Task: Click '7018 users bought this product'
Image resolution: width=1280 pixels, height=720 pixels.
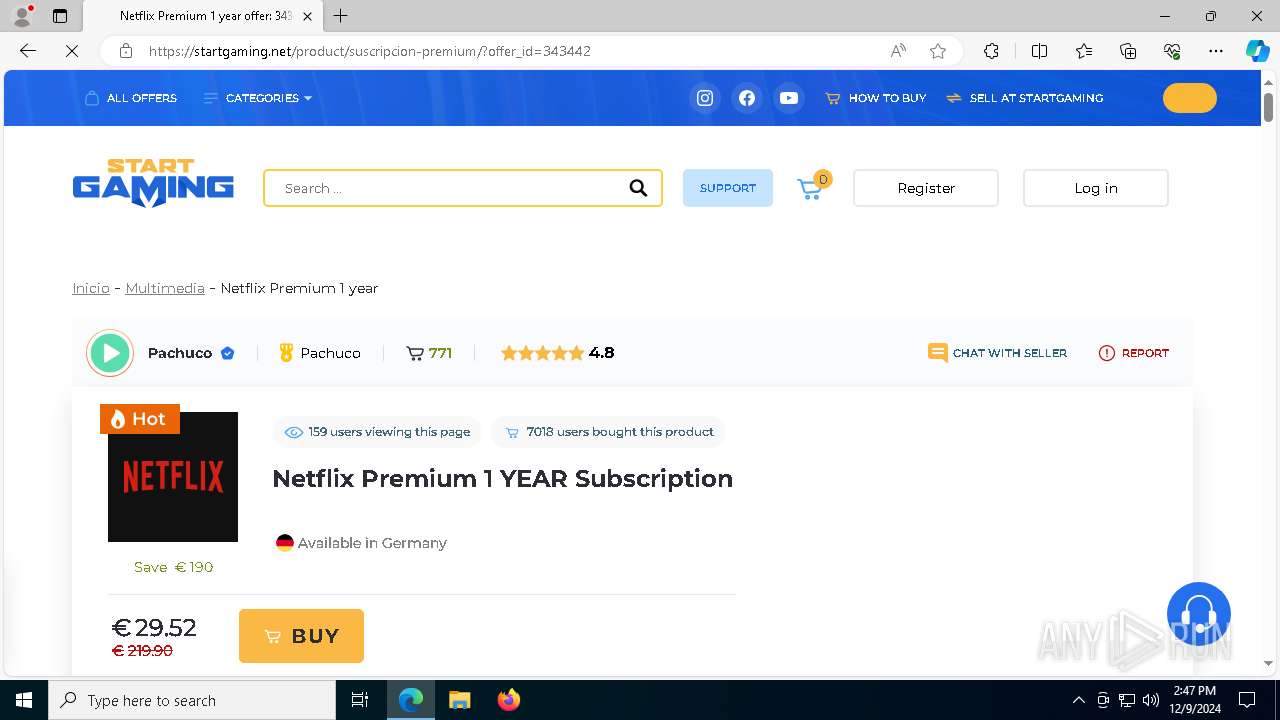Action: point(610,432)
